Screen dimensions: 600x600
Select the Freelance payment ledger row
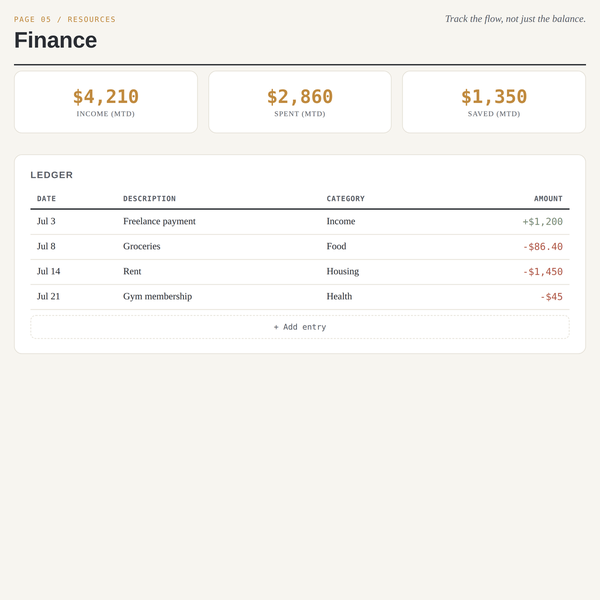[300, 222]
